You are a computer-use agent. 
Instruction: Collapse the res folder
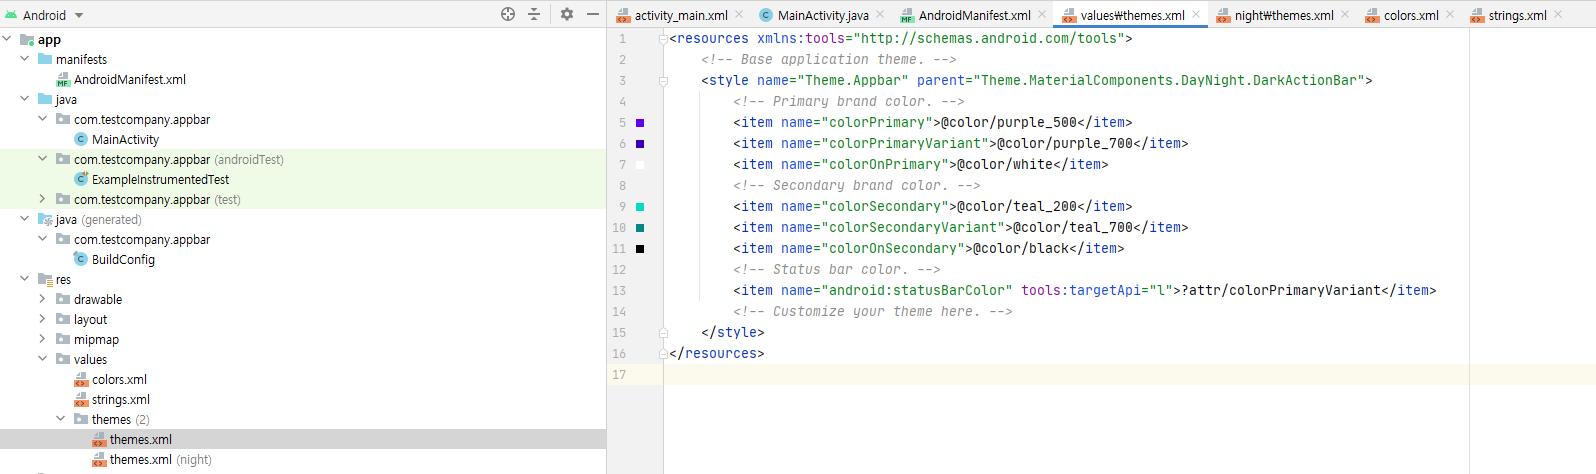pyautogui.click(x=25, y=279)
